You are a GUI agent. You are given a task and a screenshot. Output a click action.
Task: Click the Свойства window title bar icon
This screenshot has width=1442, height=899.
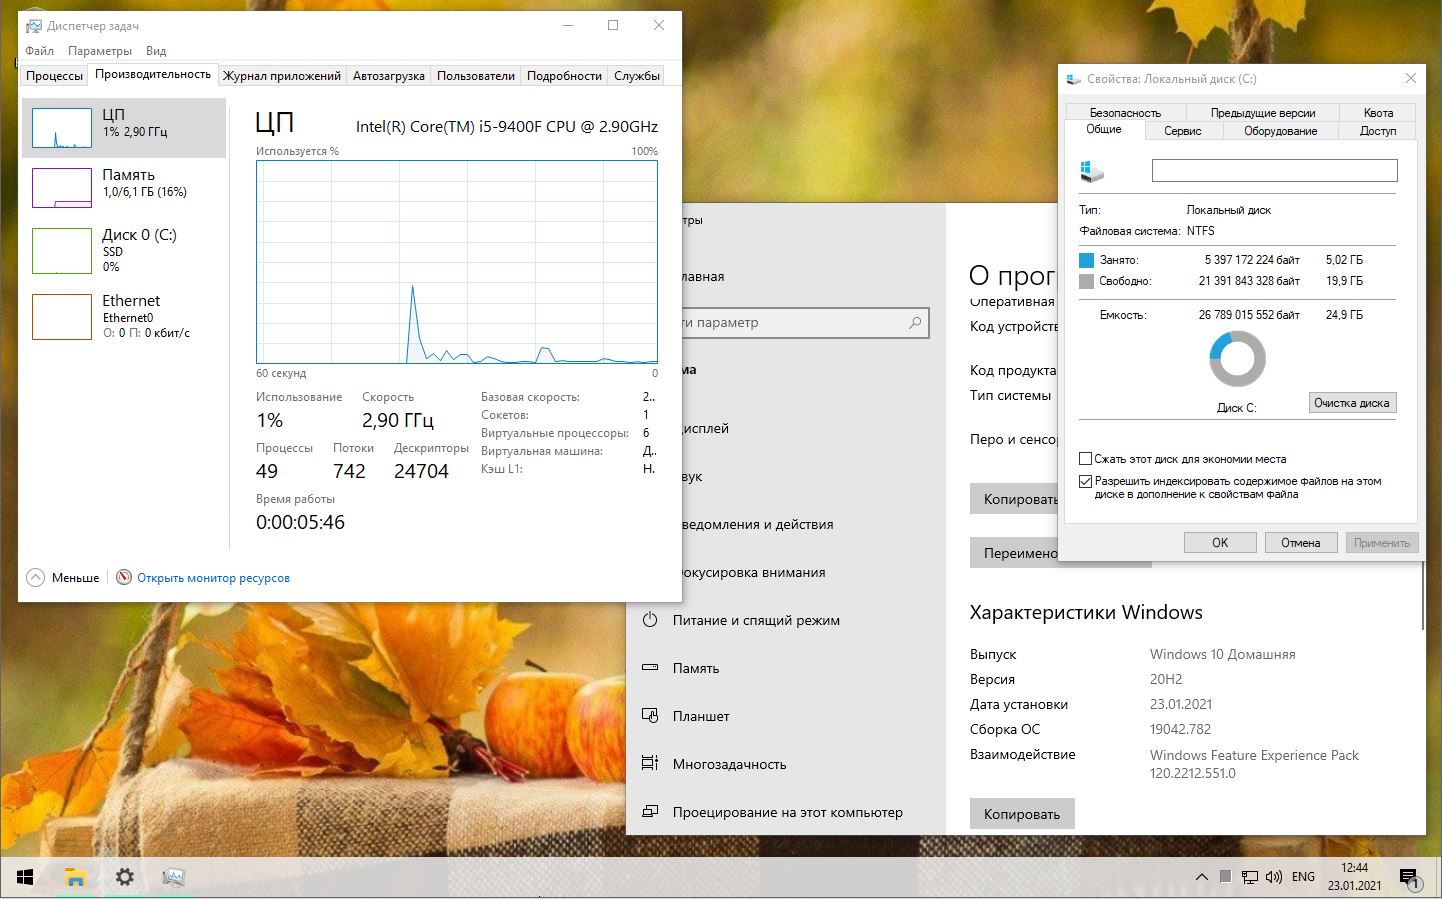(1074, 79)
